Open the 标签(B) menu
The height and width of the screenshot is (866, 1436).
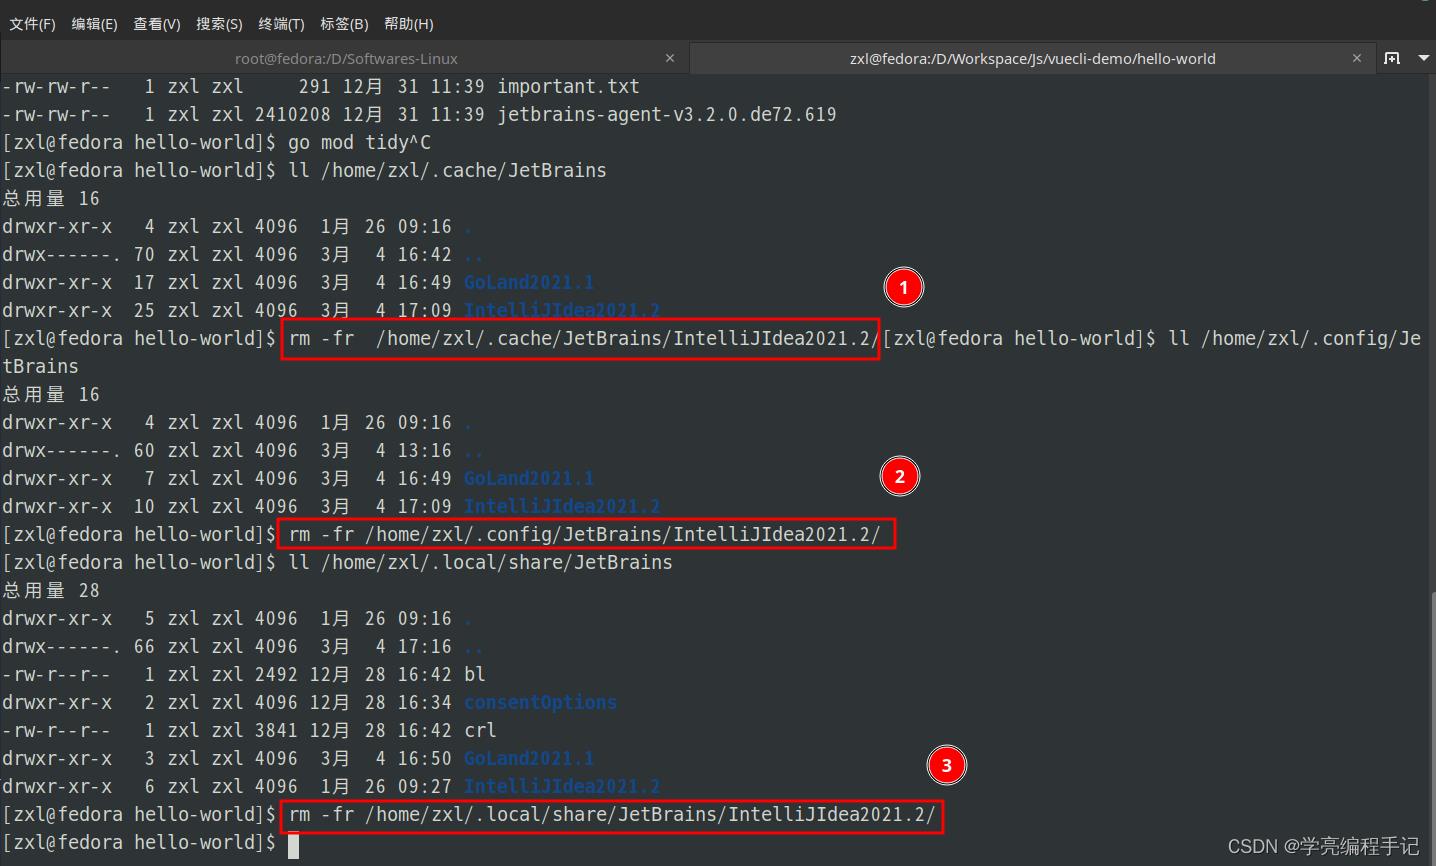[x=344, y=23]
